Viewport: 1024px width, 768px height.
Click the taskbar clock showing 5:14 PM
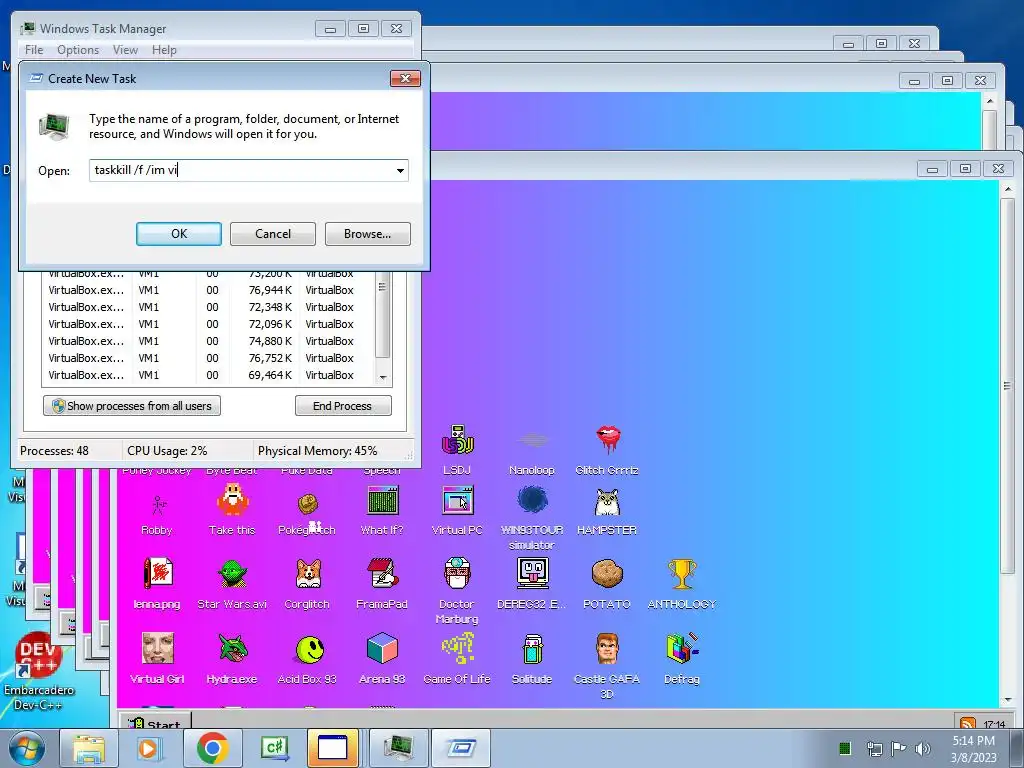[973, 748]
